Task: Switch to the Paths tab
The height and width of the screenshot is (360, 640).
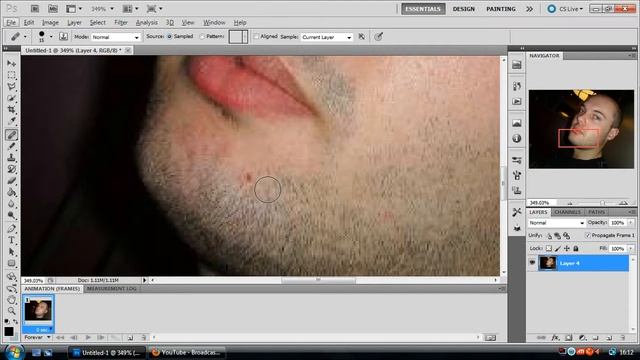Action: coord(596,212)
